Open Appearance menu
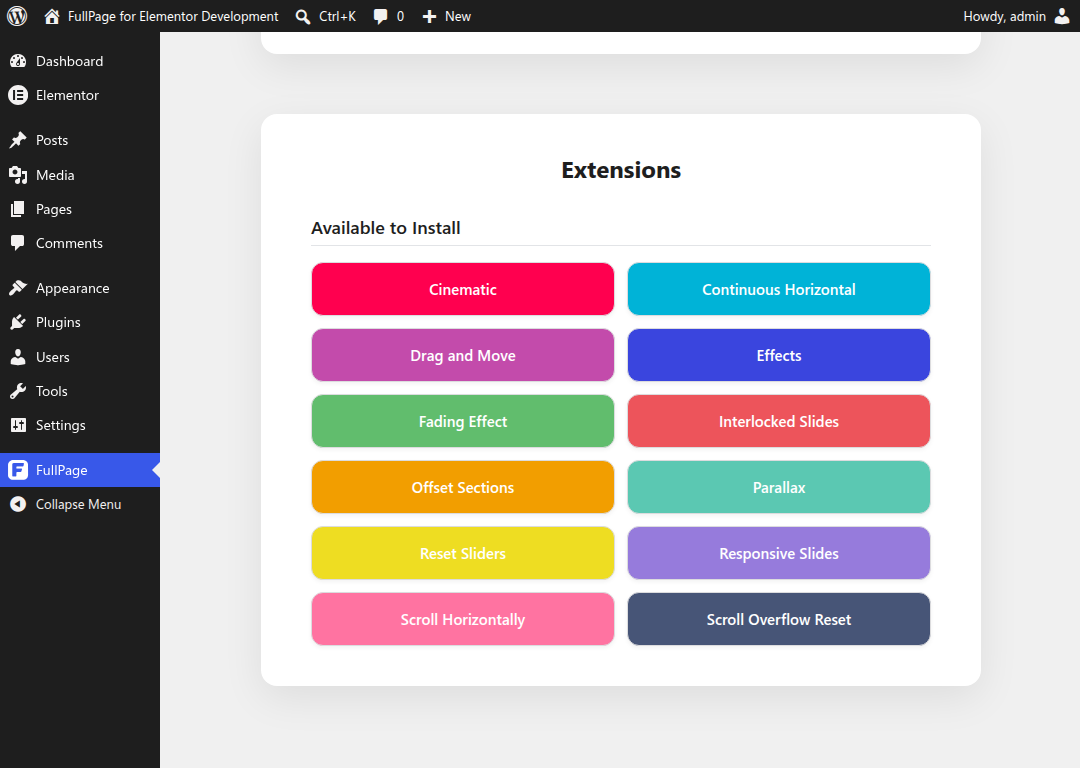 (80, 288)
